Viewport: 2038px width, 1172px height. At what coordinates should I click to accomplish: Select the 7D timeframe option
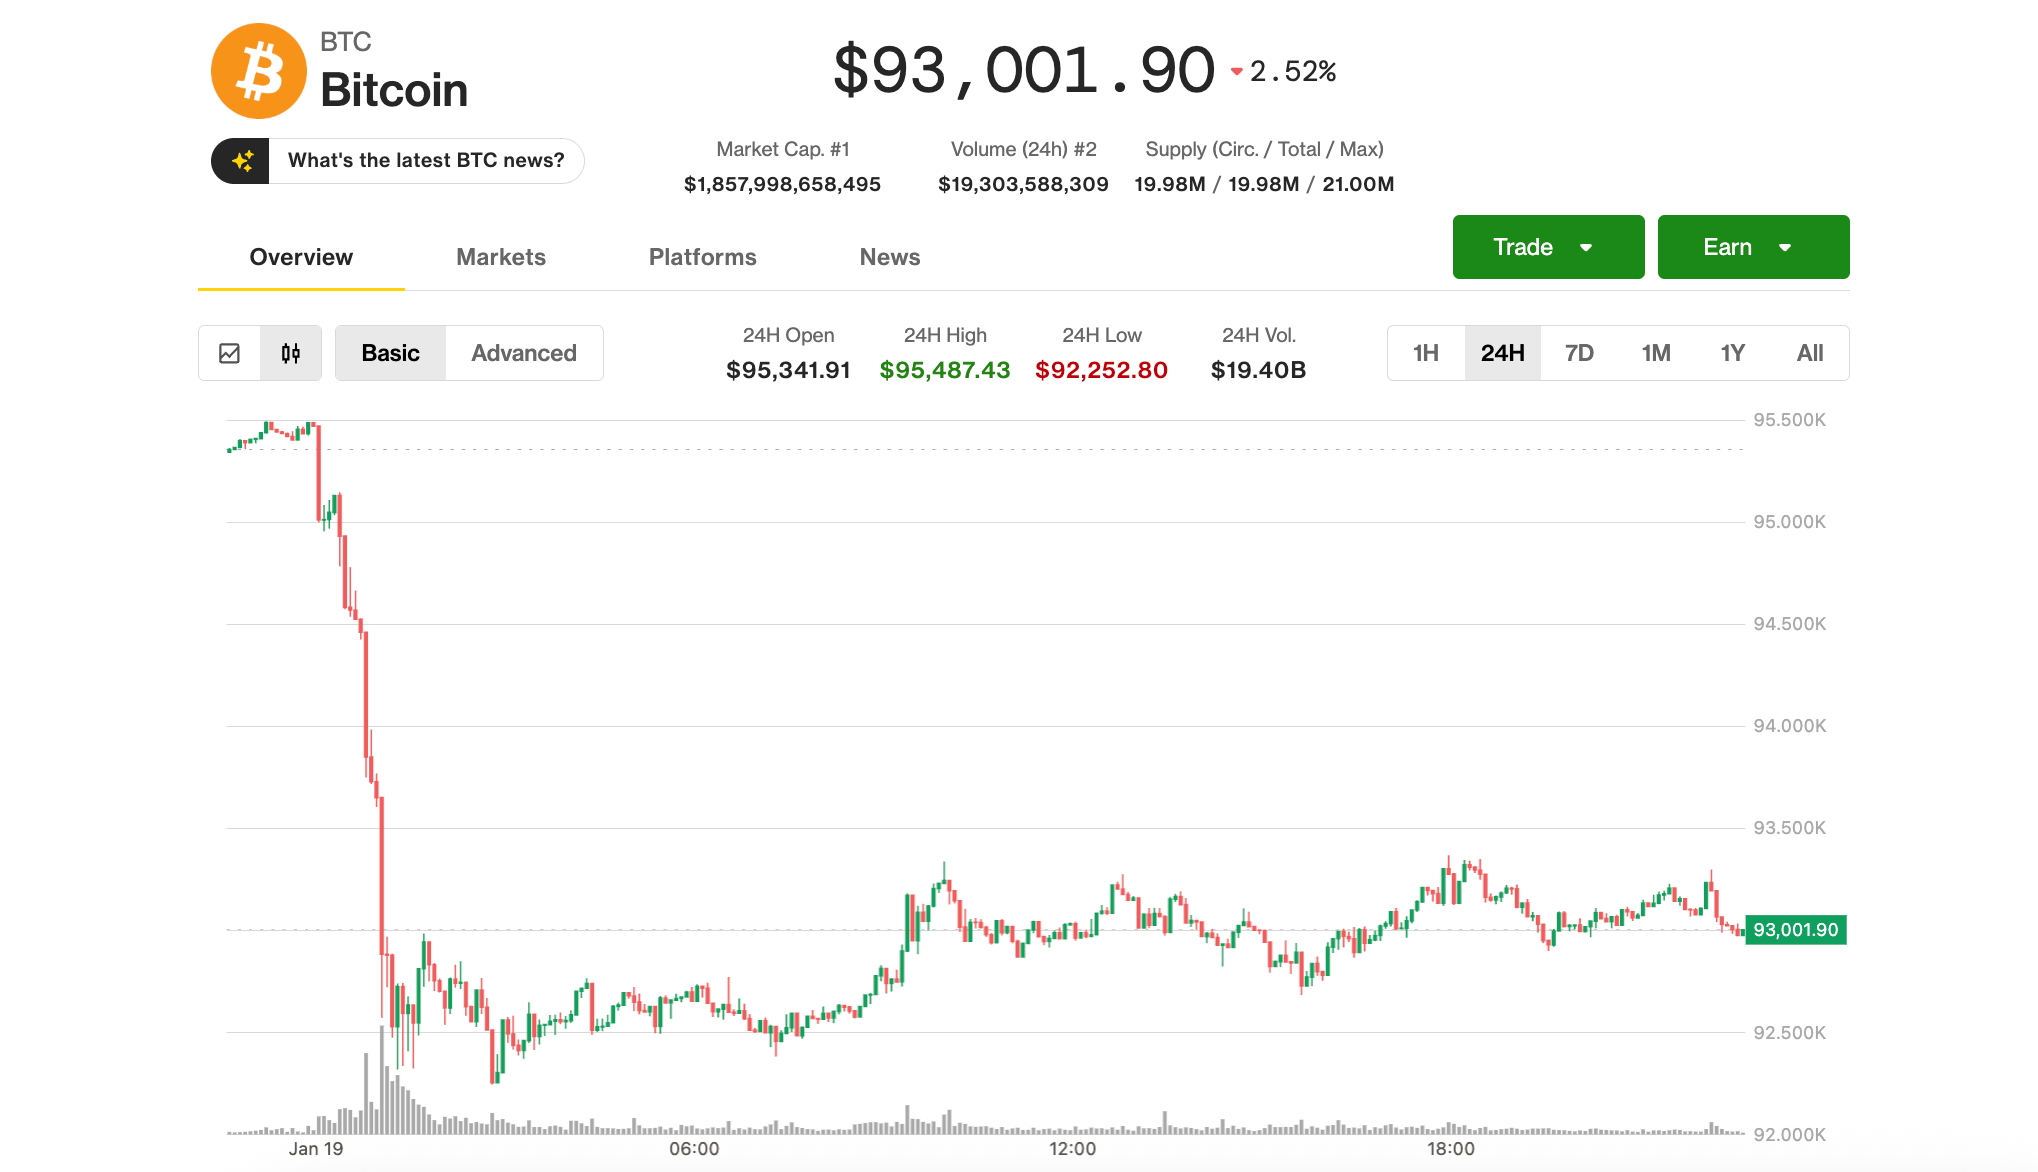pos(1579,352)
